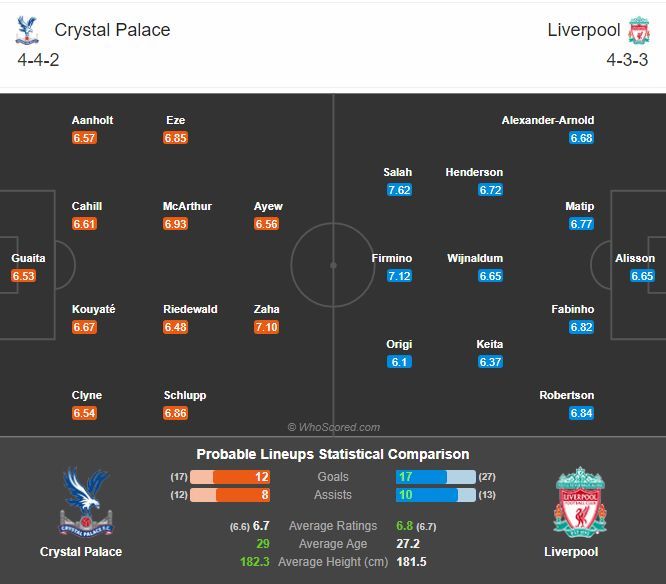The width and height of the screenshot is (666, 584).
Task: Open the Liverpool team name link in the header
Action: click(x=584, y=30)
